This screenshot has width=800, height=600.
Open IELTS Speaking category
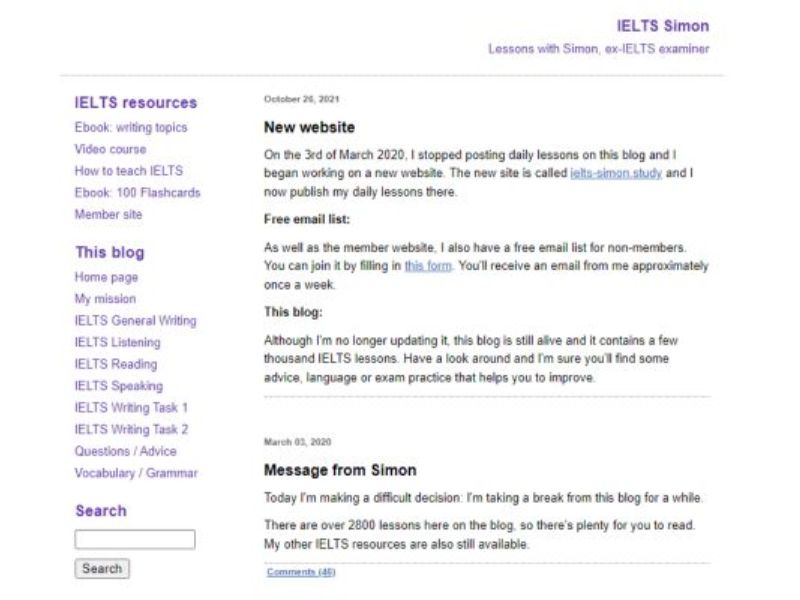point(119,386)
